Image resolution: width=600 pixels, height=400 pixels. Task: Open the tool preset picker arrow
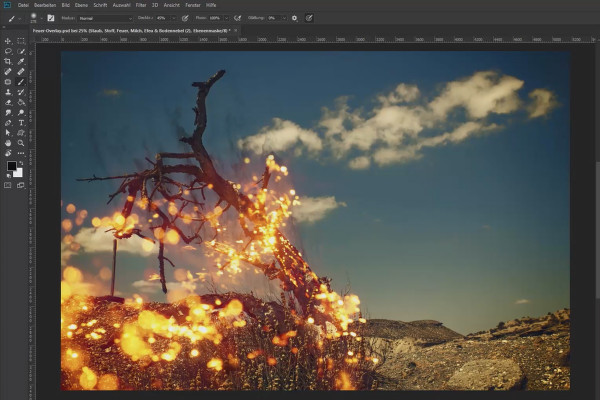point(20,18)
